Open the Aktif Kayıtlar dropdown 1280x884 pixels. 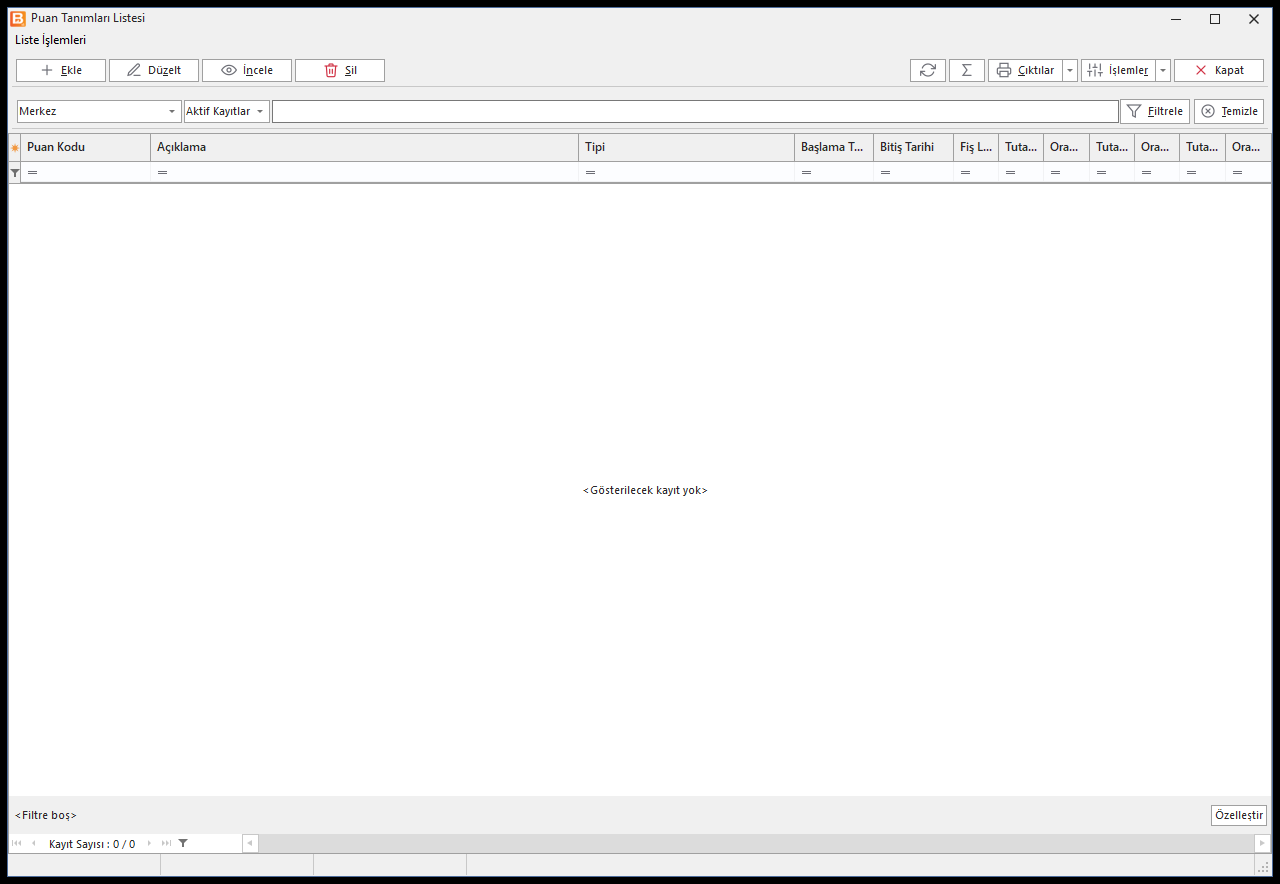tap(227, 111)
